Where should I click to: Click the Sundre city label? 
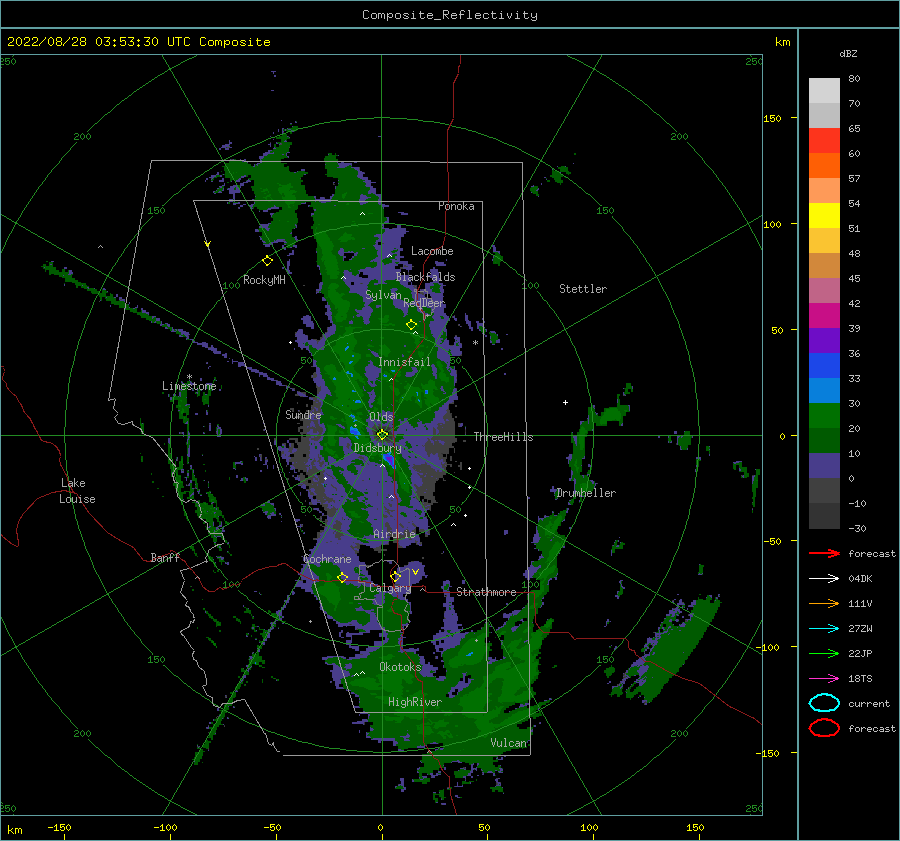click(x=303, y=414)
